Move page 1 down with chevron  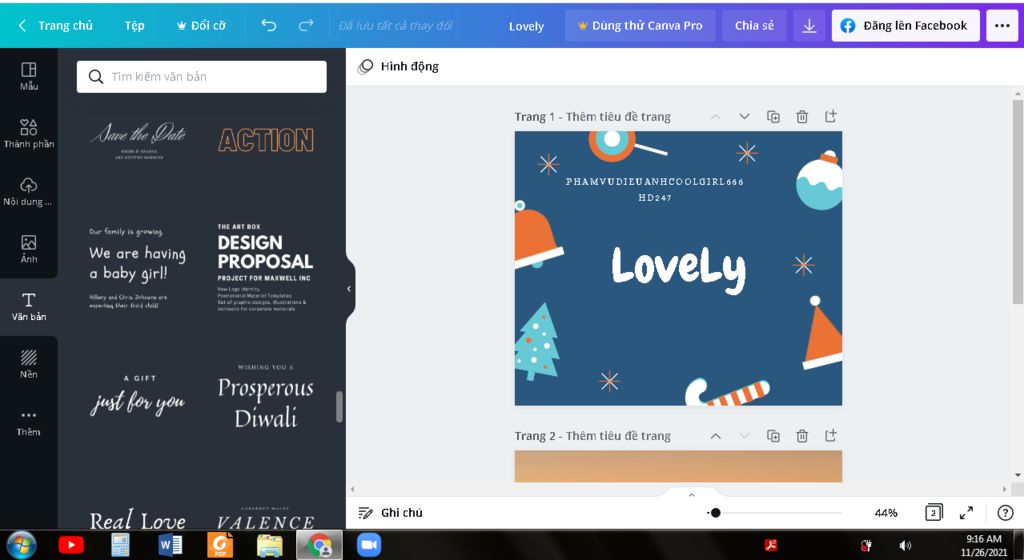pyautogui.click(x=744, y=116)
